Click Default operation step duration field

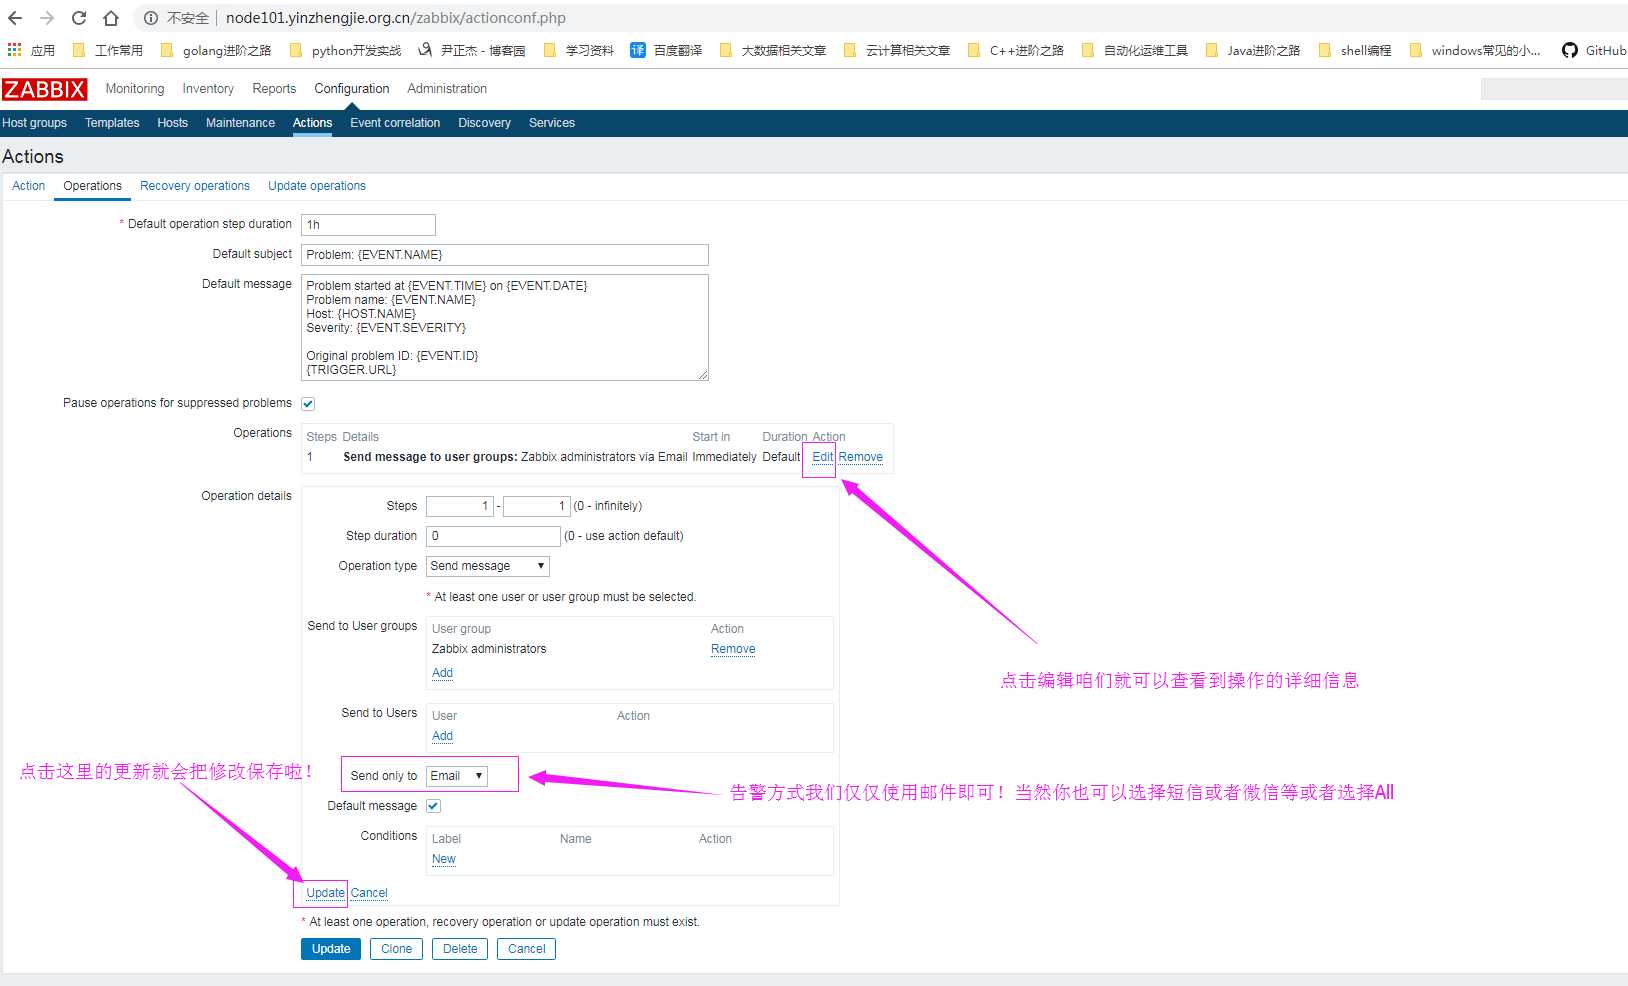coord(368,225)
